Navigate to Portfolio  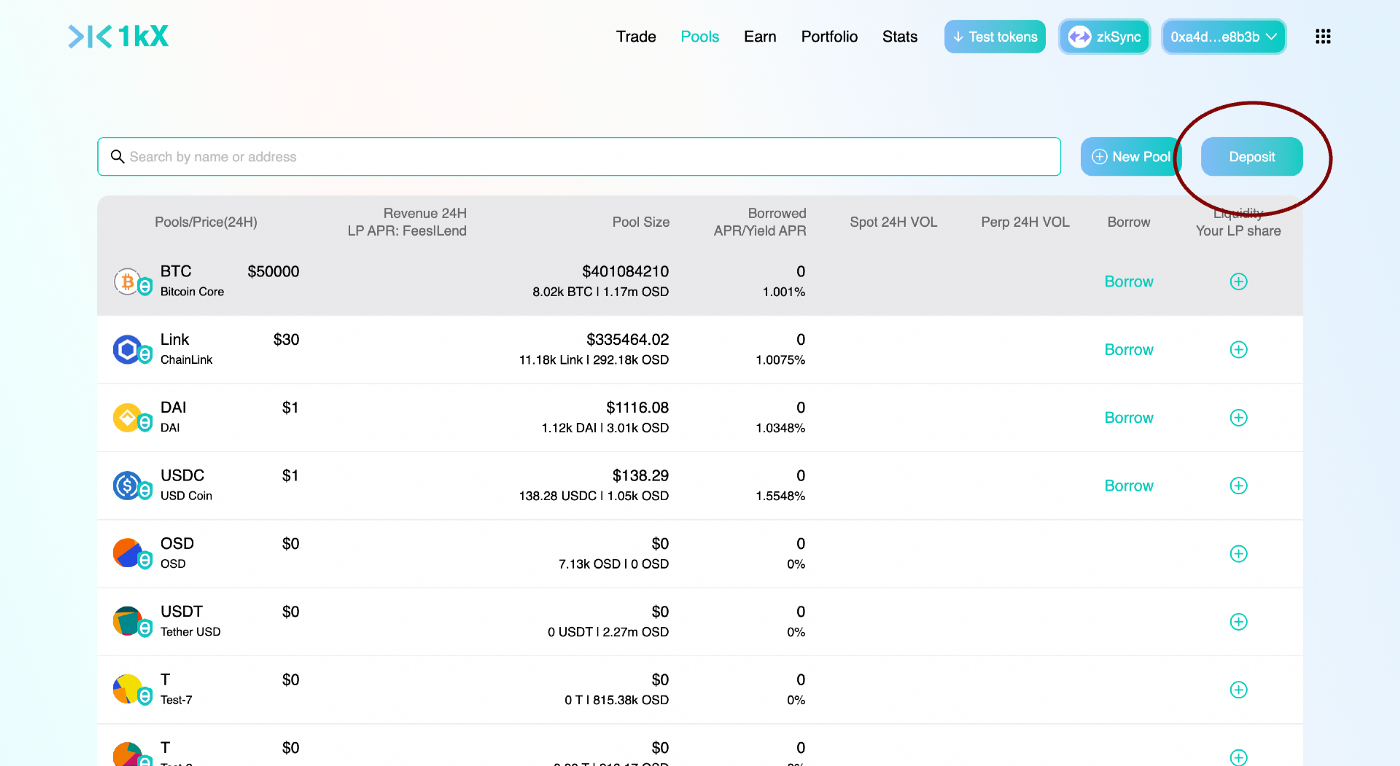(x=829, y=37)
